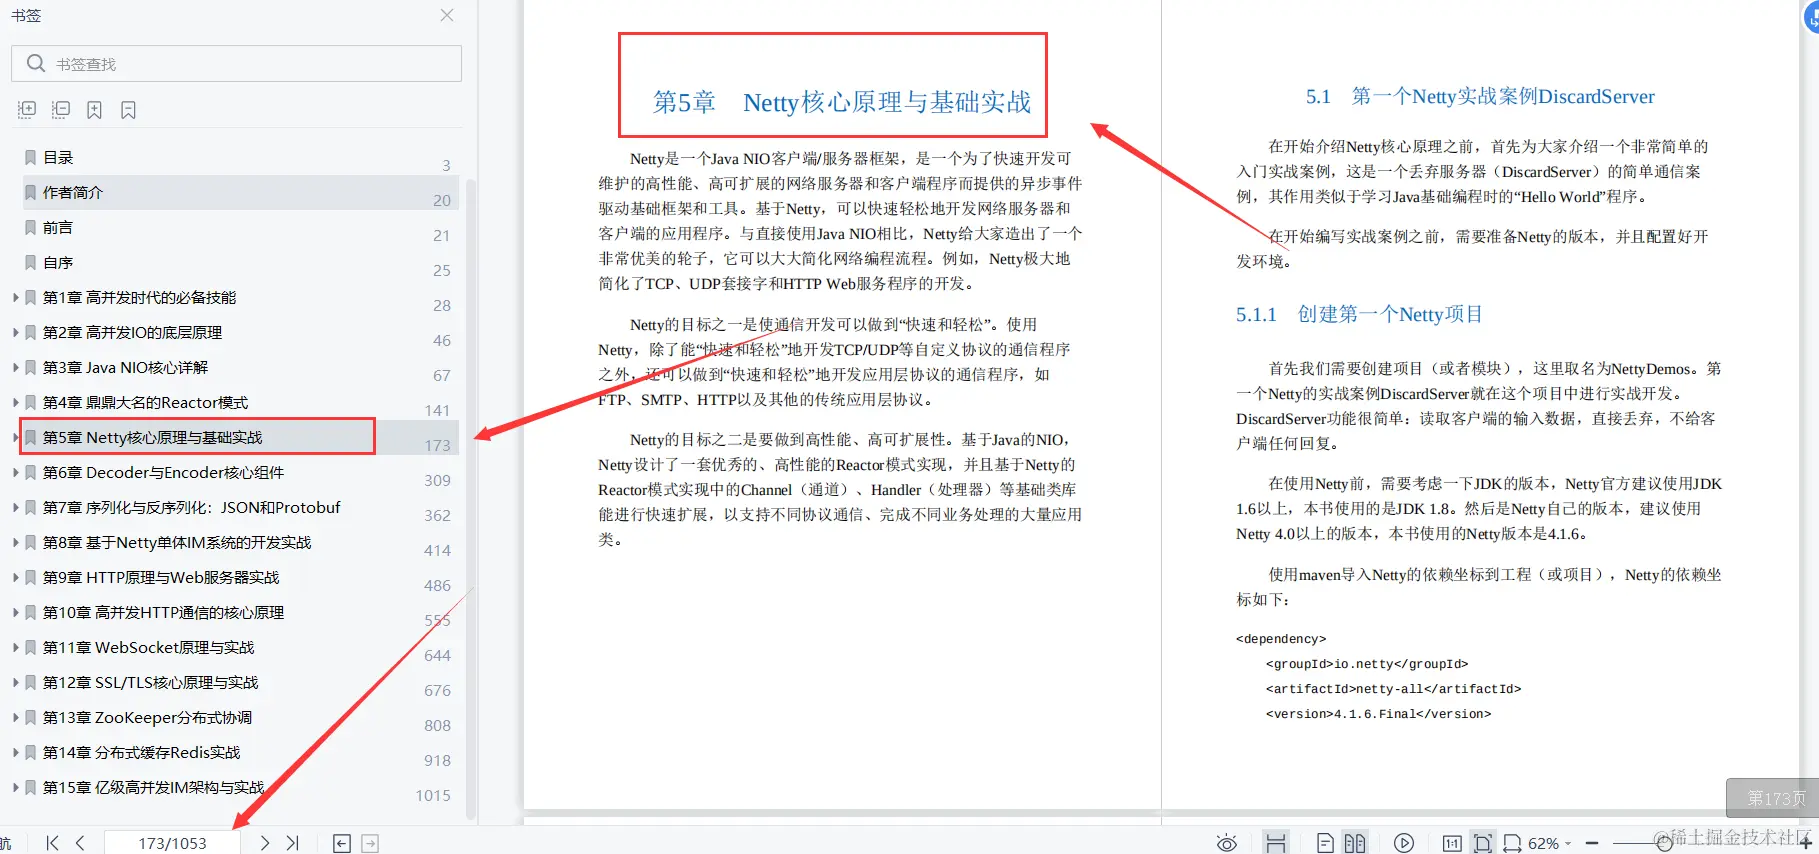Select fit width zoom

pyautogui.click(x=1512, y=843)
